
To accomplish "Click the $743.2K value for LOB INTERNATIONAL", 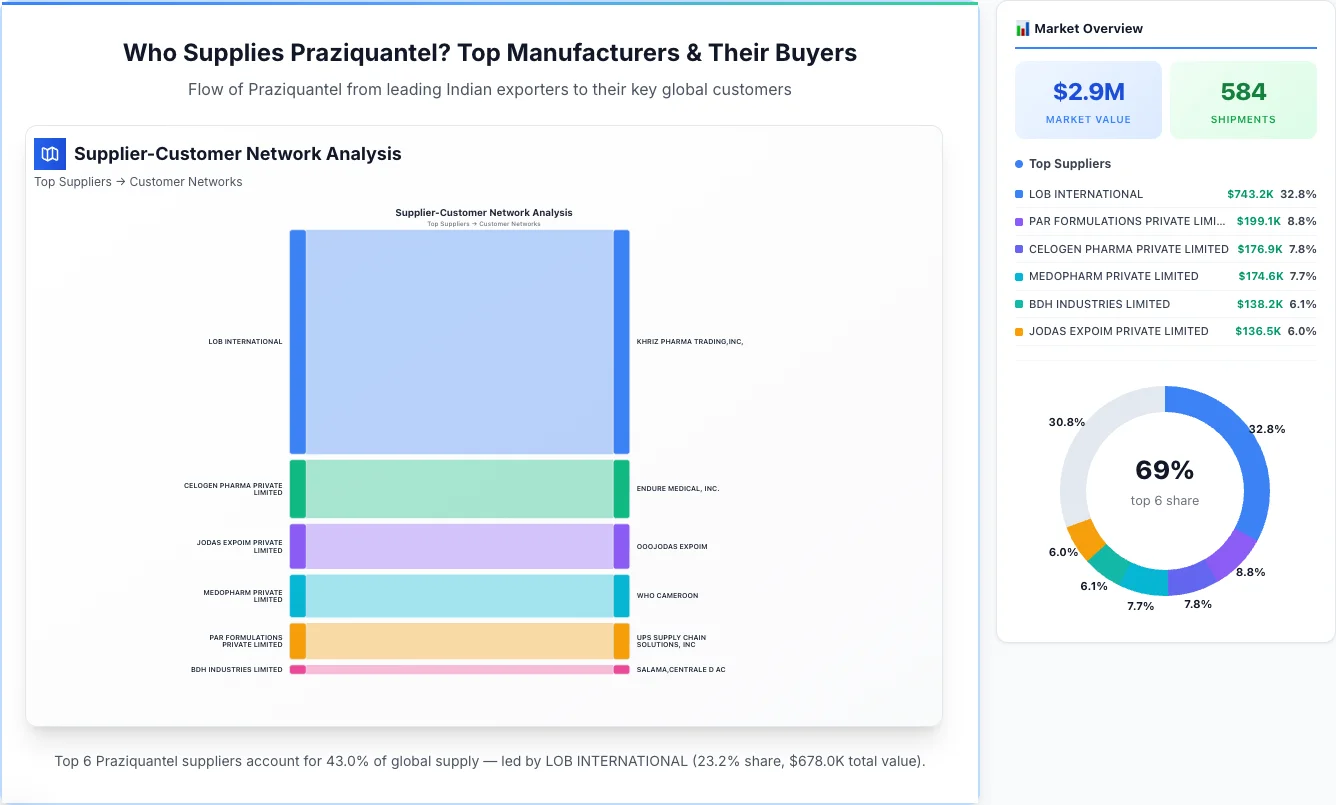I will coord(1258,194).
